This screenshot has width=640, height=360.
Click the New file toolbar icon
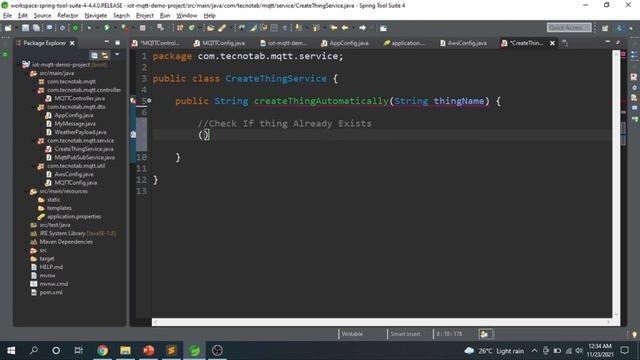[8, 28]
